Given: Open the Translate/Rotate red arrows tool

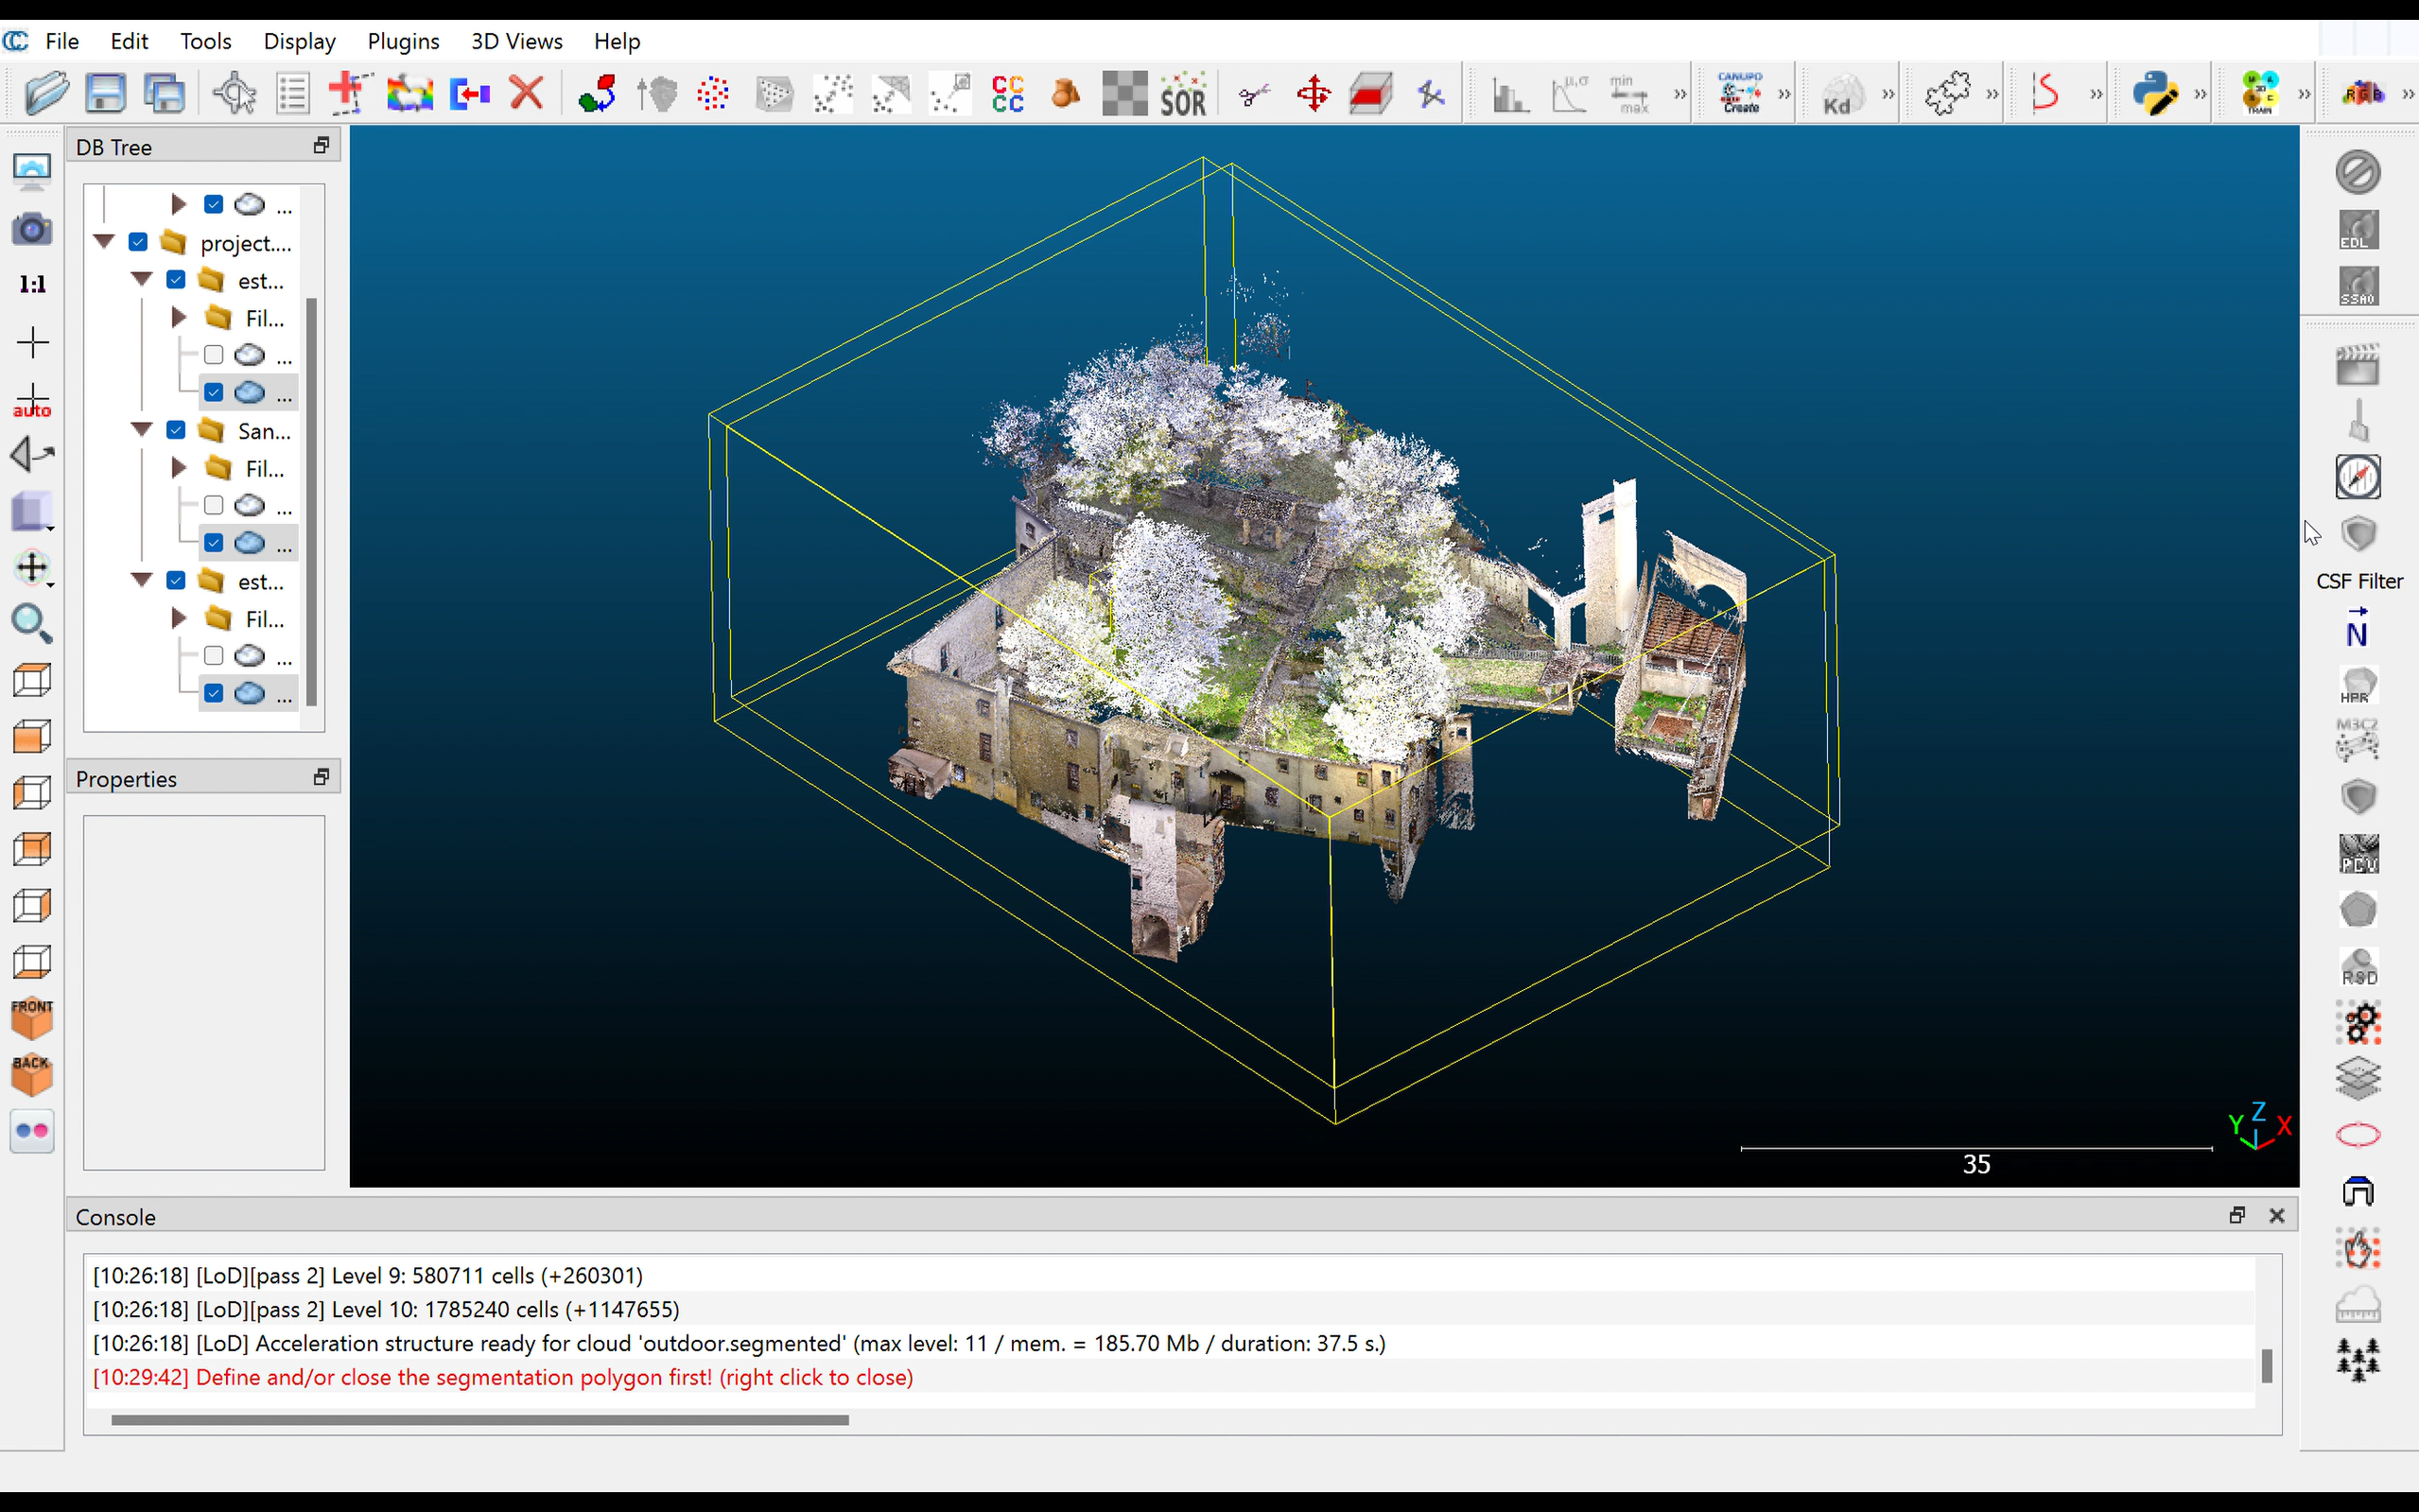Looking at the screenshot, I should [x=1313, y=94].
